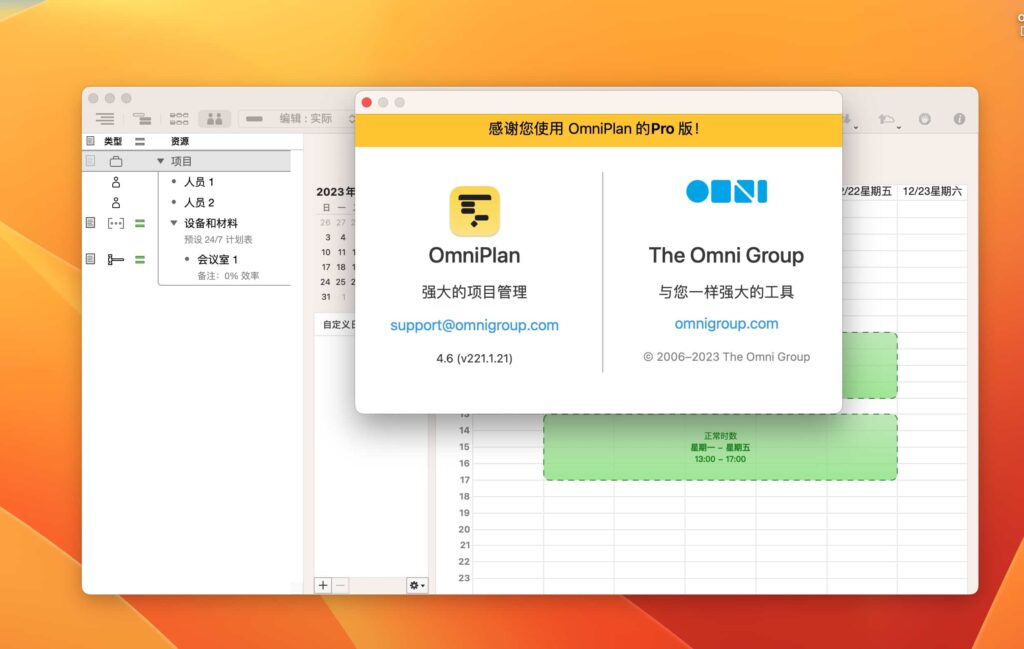Open the app info icon in toolbar
The height and width of the screenshot is (649, 1024).
pyautogui.click(x=959, y=118)
